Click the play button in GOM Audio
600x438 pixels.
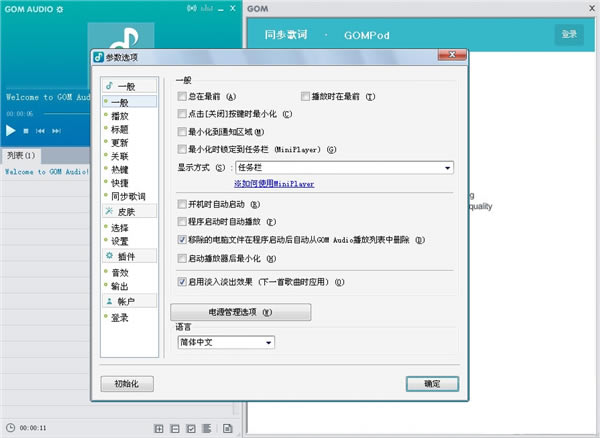(x=10, y=131)
